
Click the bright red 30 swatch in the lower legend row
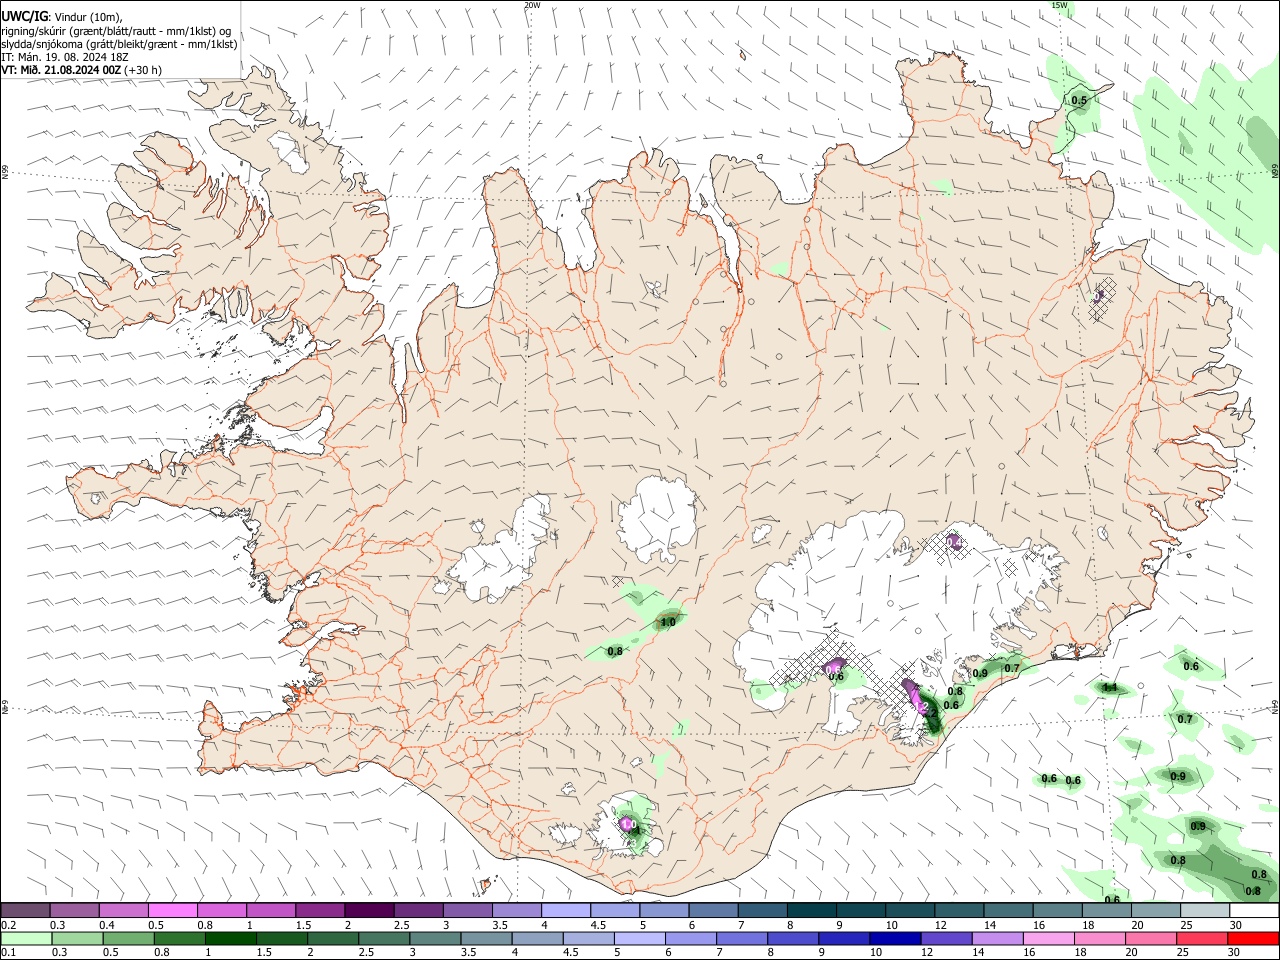pyautogui.click(x=1254, y=939)
